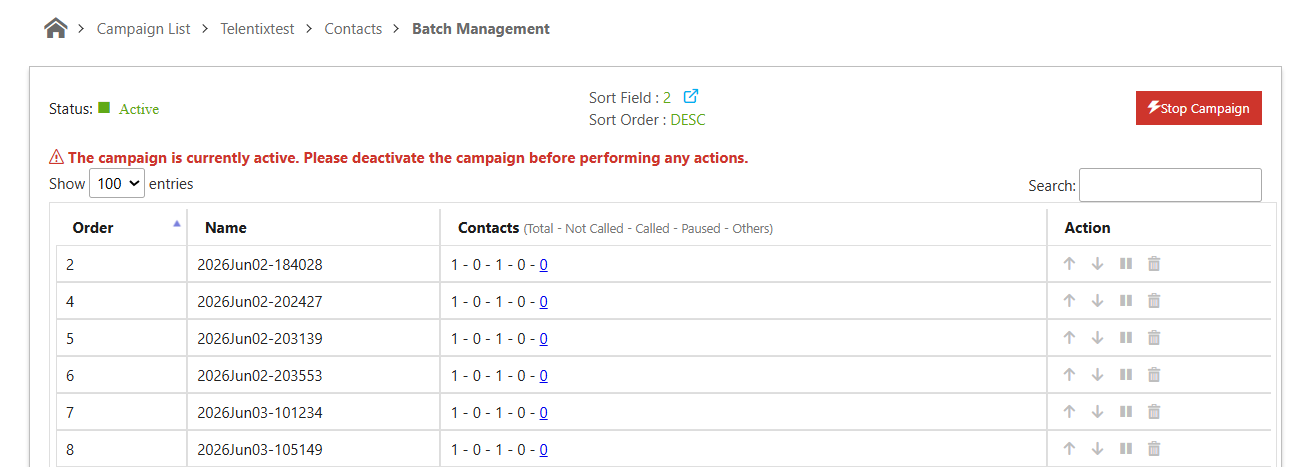Open Campaign List breadcrumb

click(x=143, y=29)
